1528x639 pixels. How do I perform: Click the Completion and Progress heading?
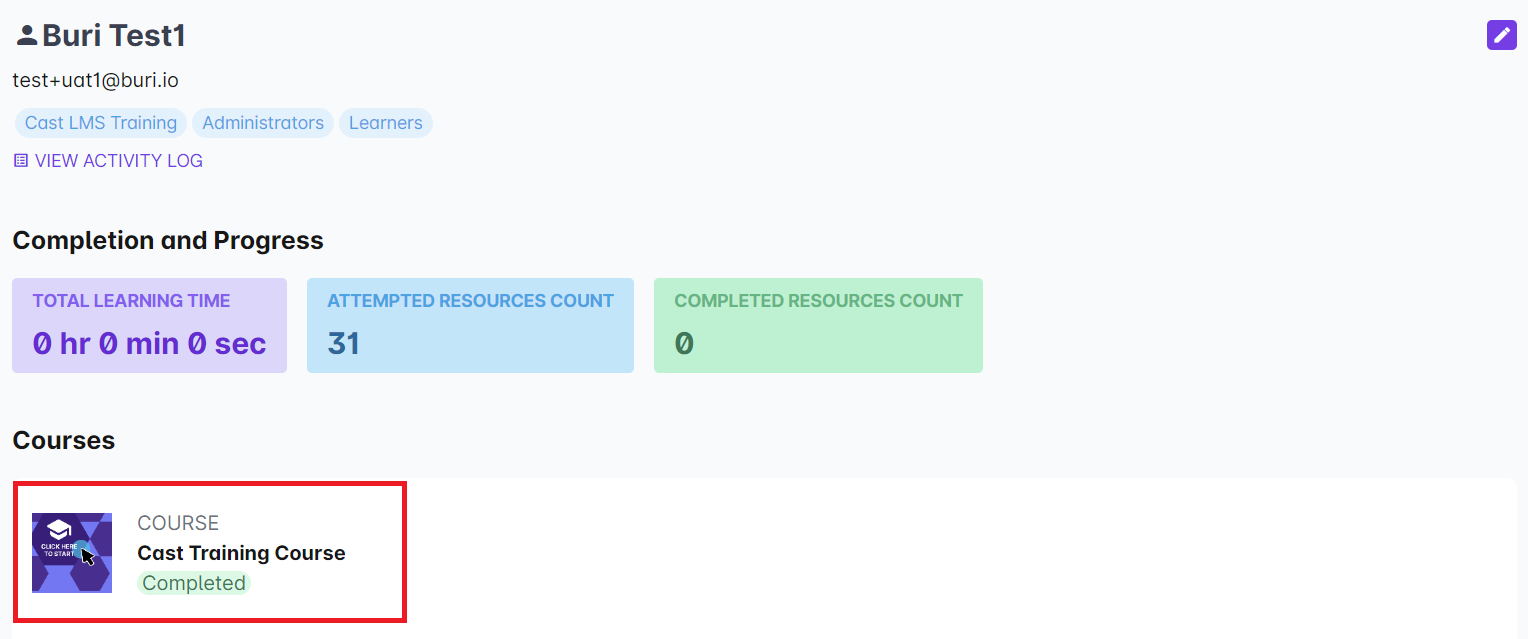pos(168,240)
